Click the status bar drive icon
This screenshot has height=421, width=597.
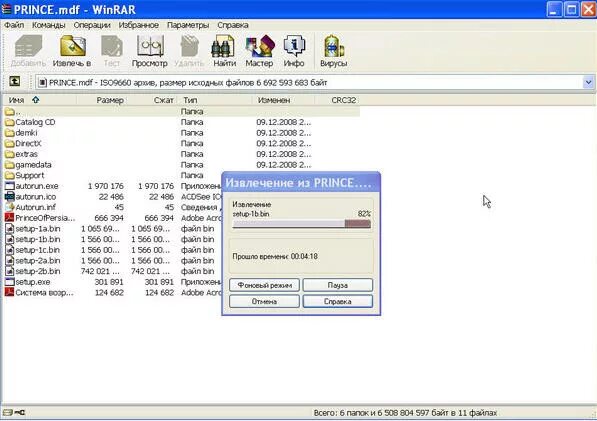[x=8, y=413]
